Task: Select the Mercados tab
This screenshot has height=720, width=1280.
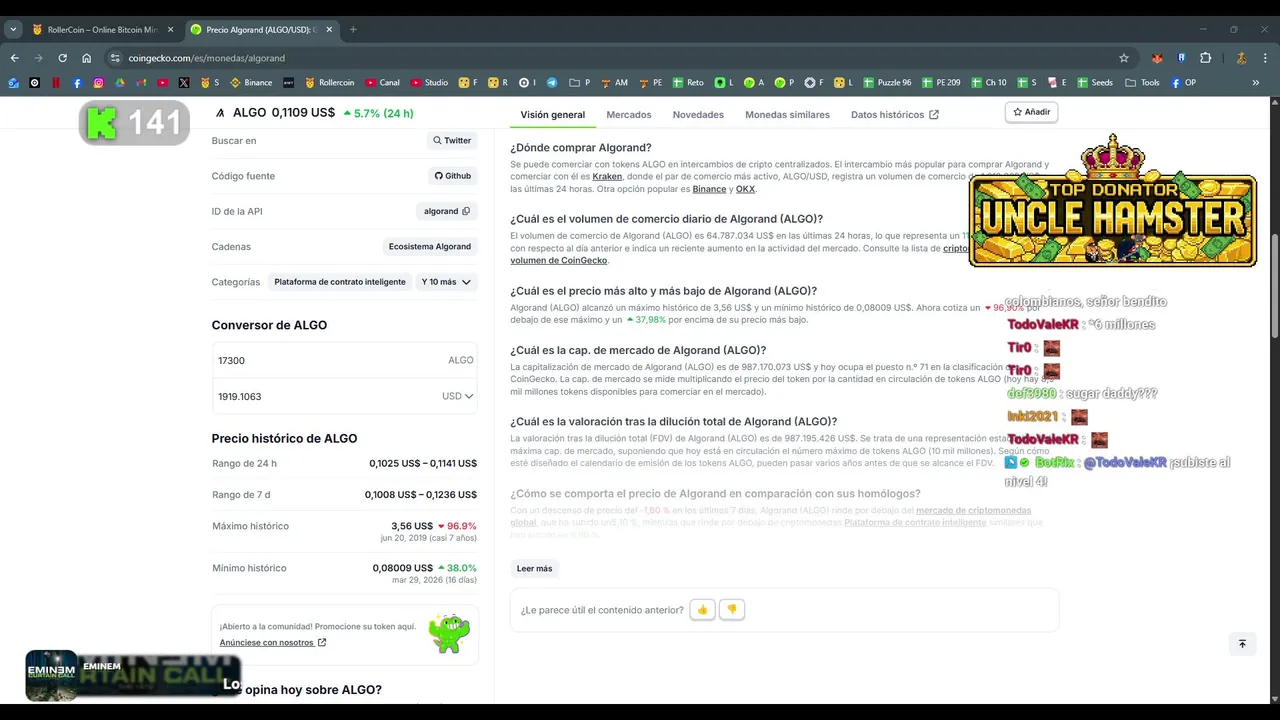Action: coord(628,115)
